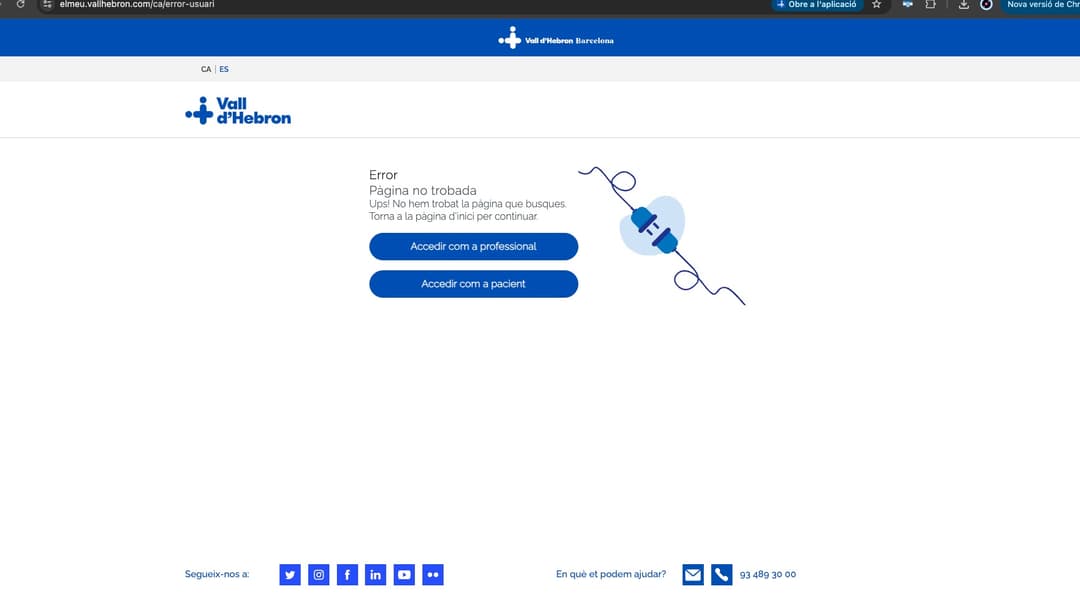Switch language to ES
This screenshot has height=593, width=1080.
tap(224, 70)
